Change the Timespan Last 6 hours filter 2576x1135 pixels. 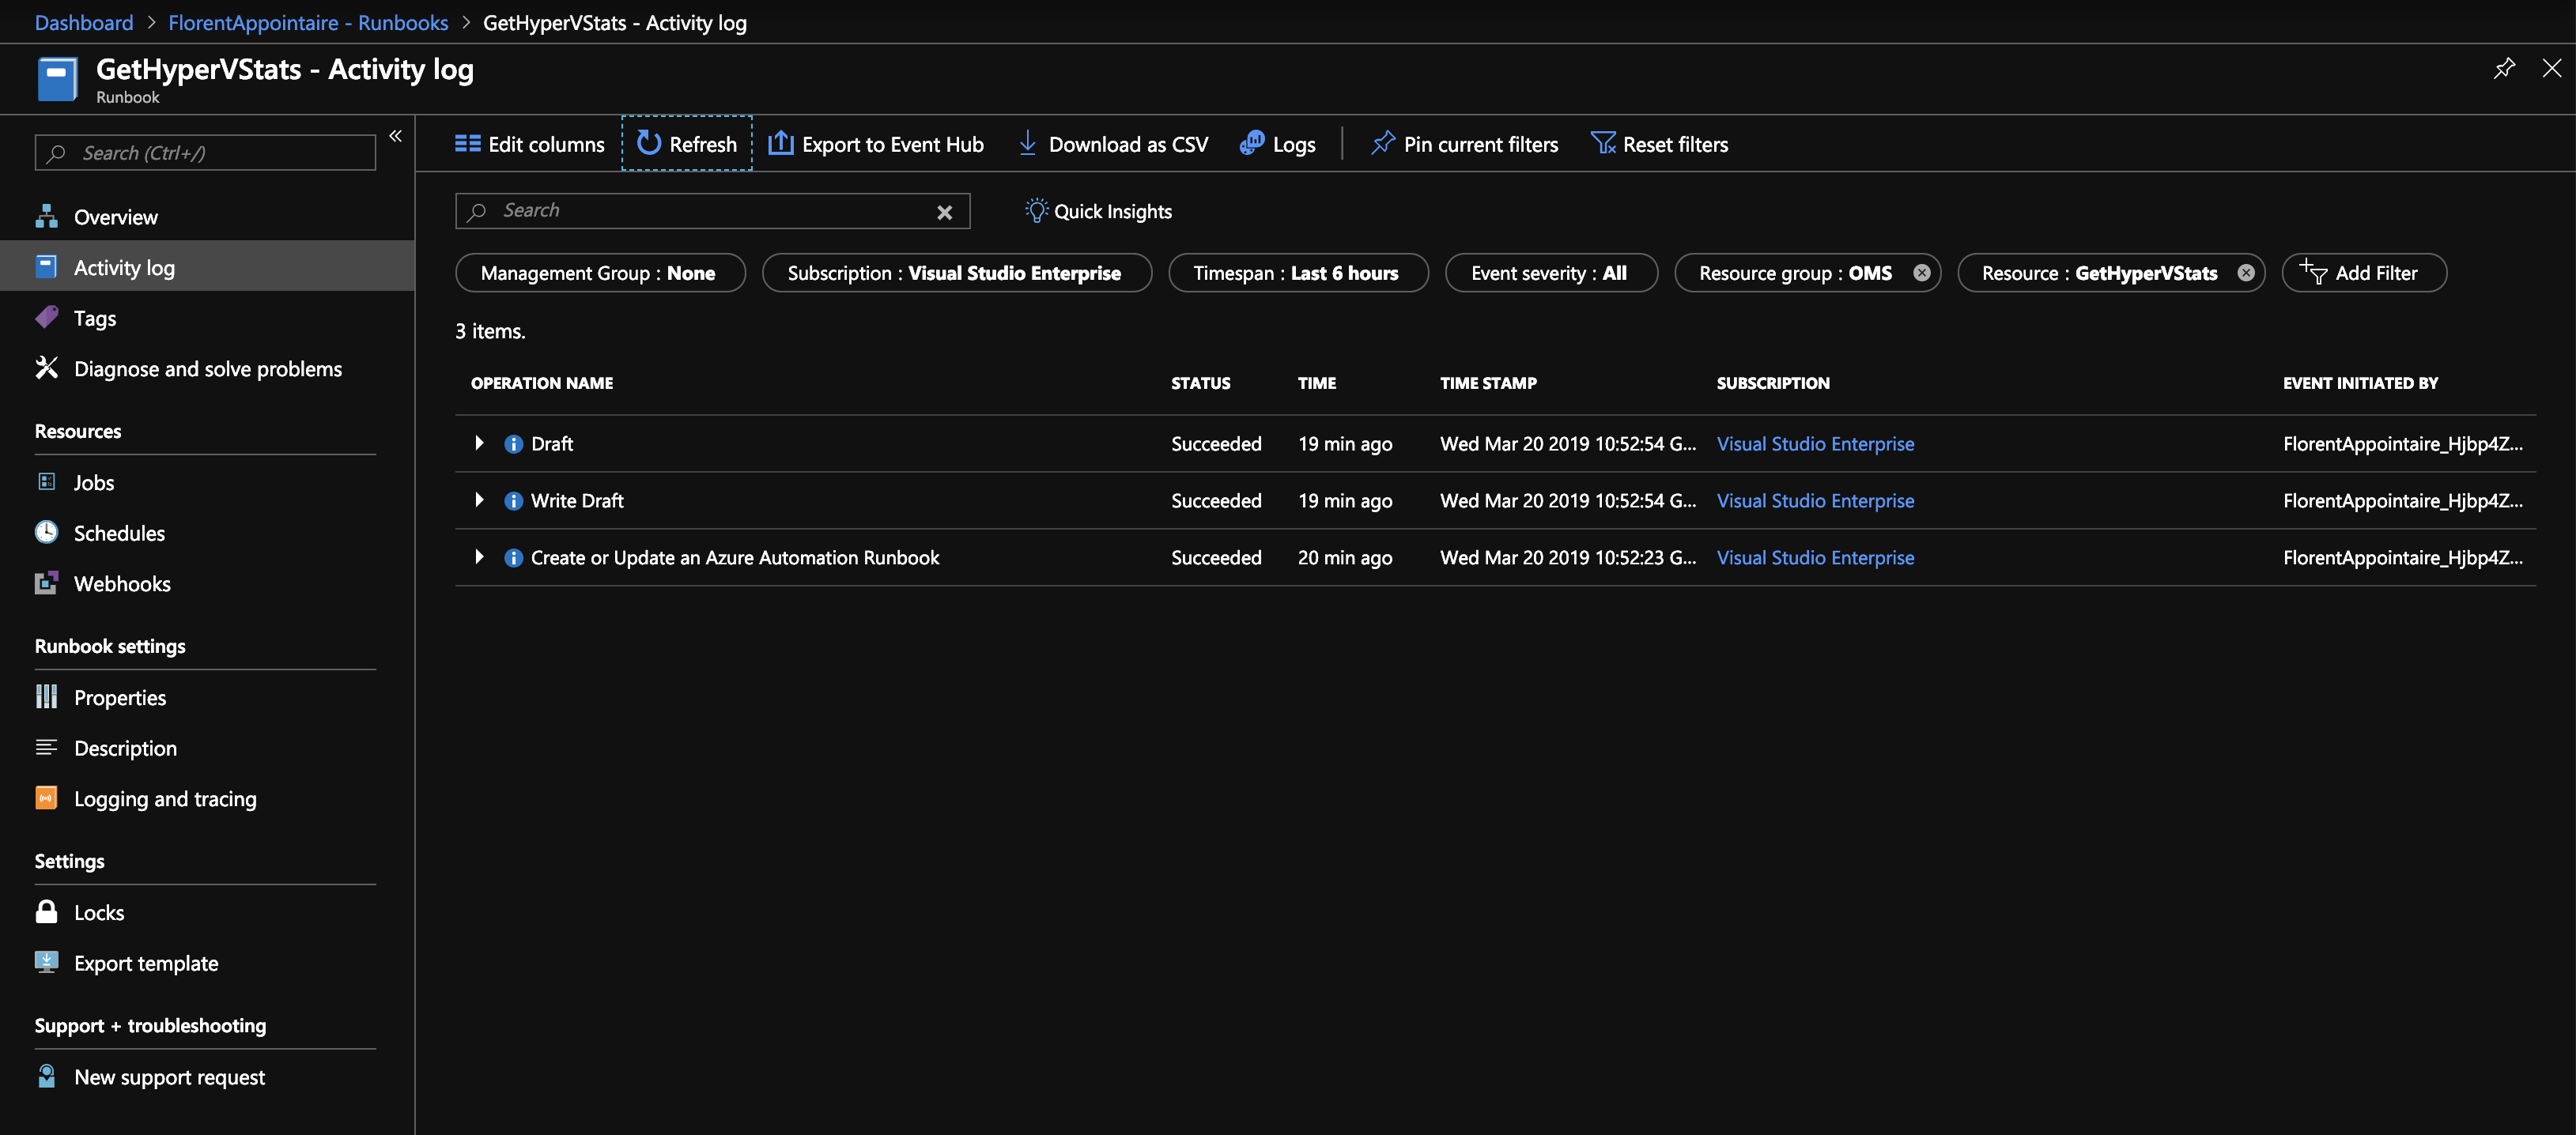pos(1298,273)
